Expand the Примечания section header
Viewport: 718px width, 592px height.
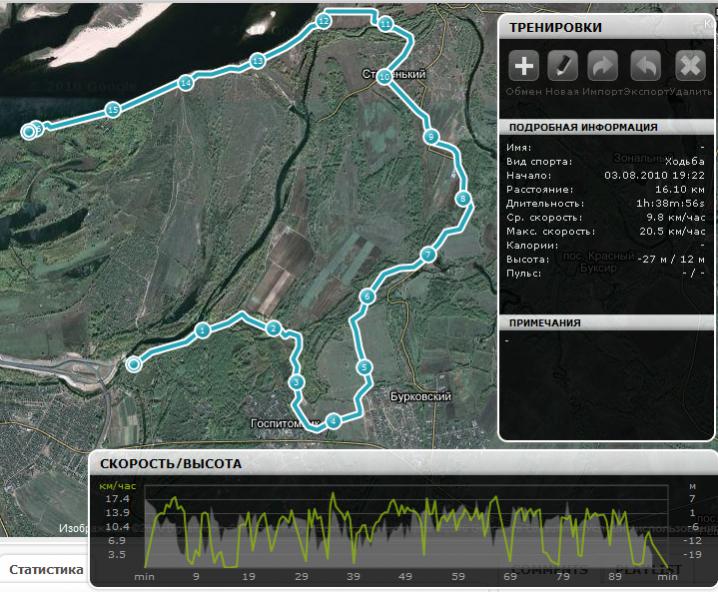click(x=607, y=323)
